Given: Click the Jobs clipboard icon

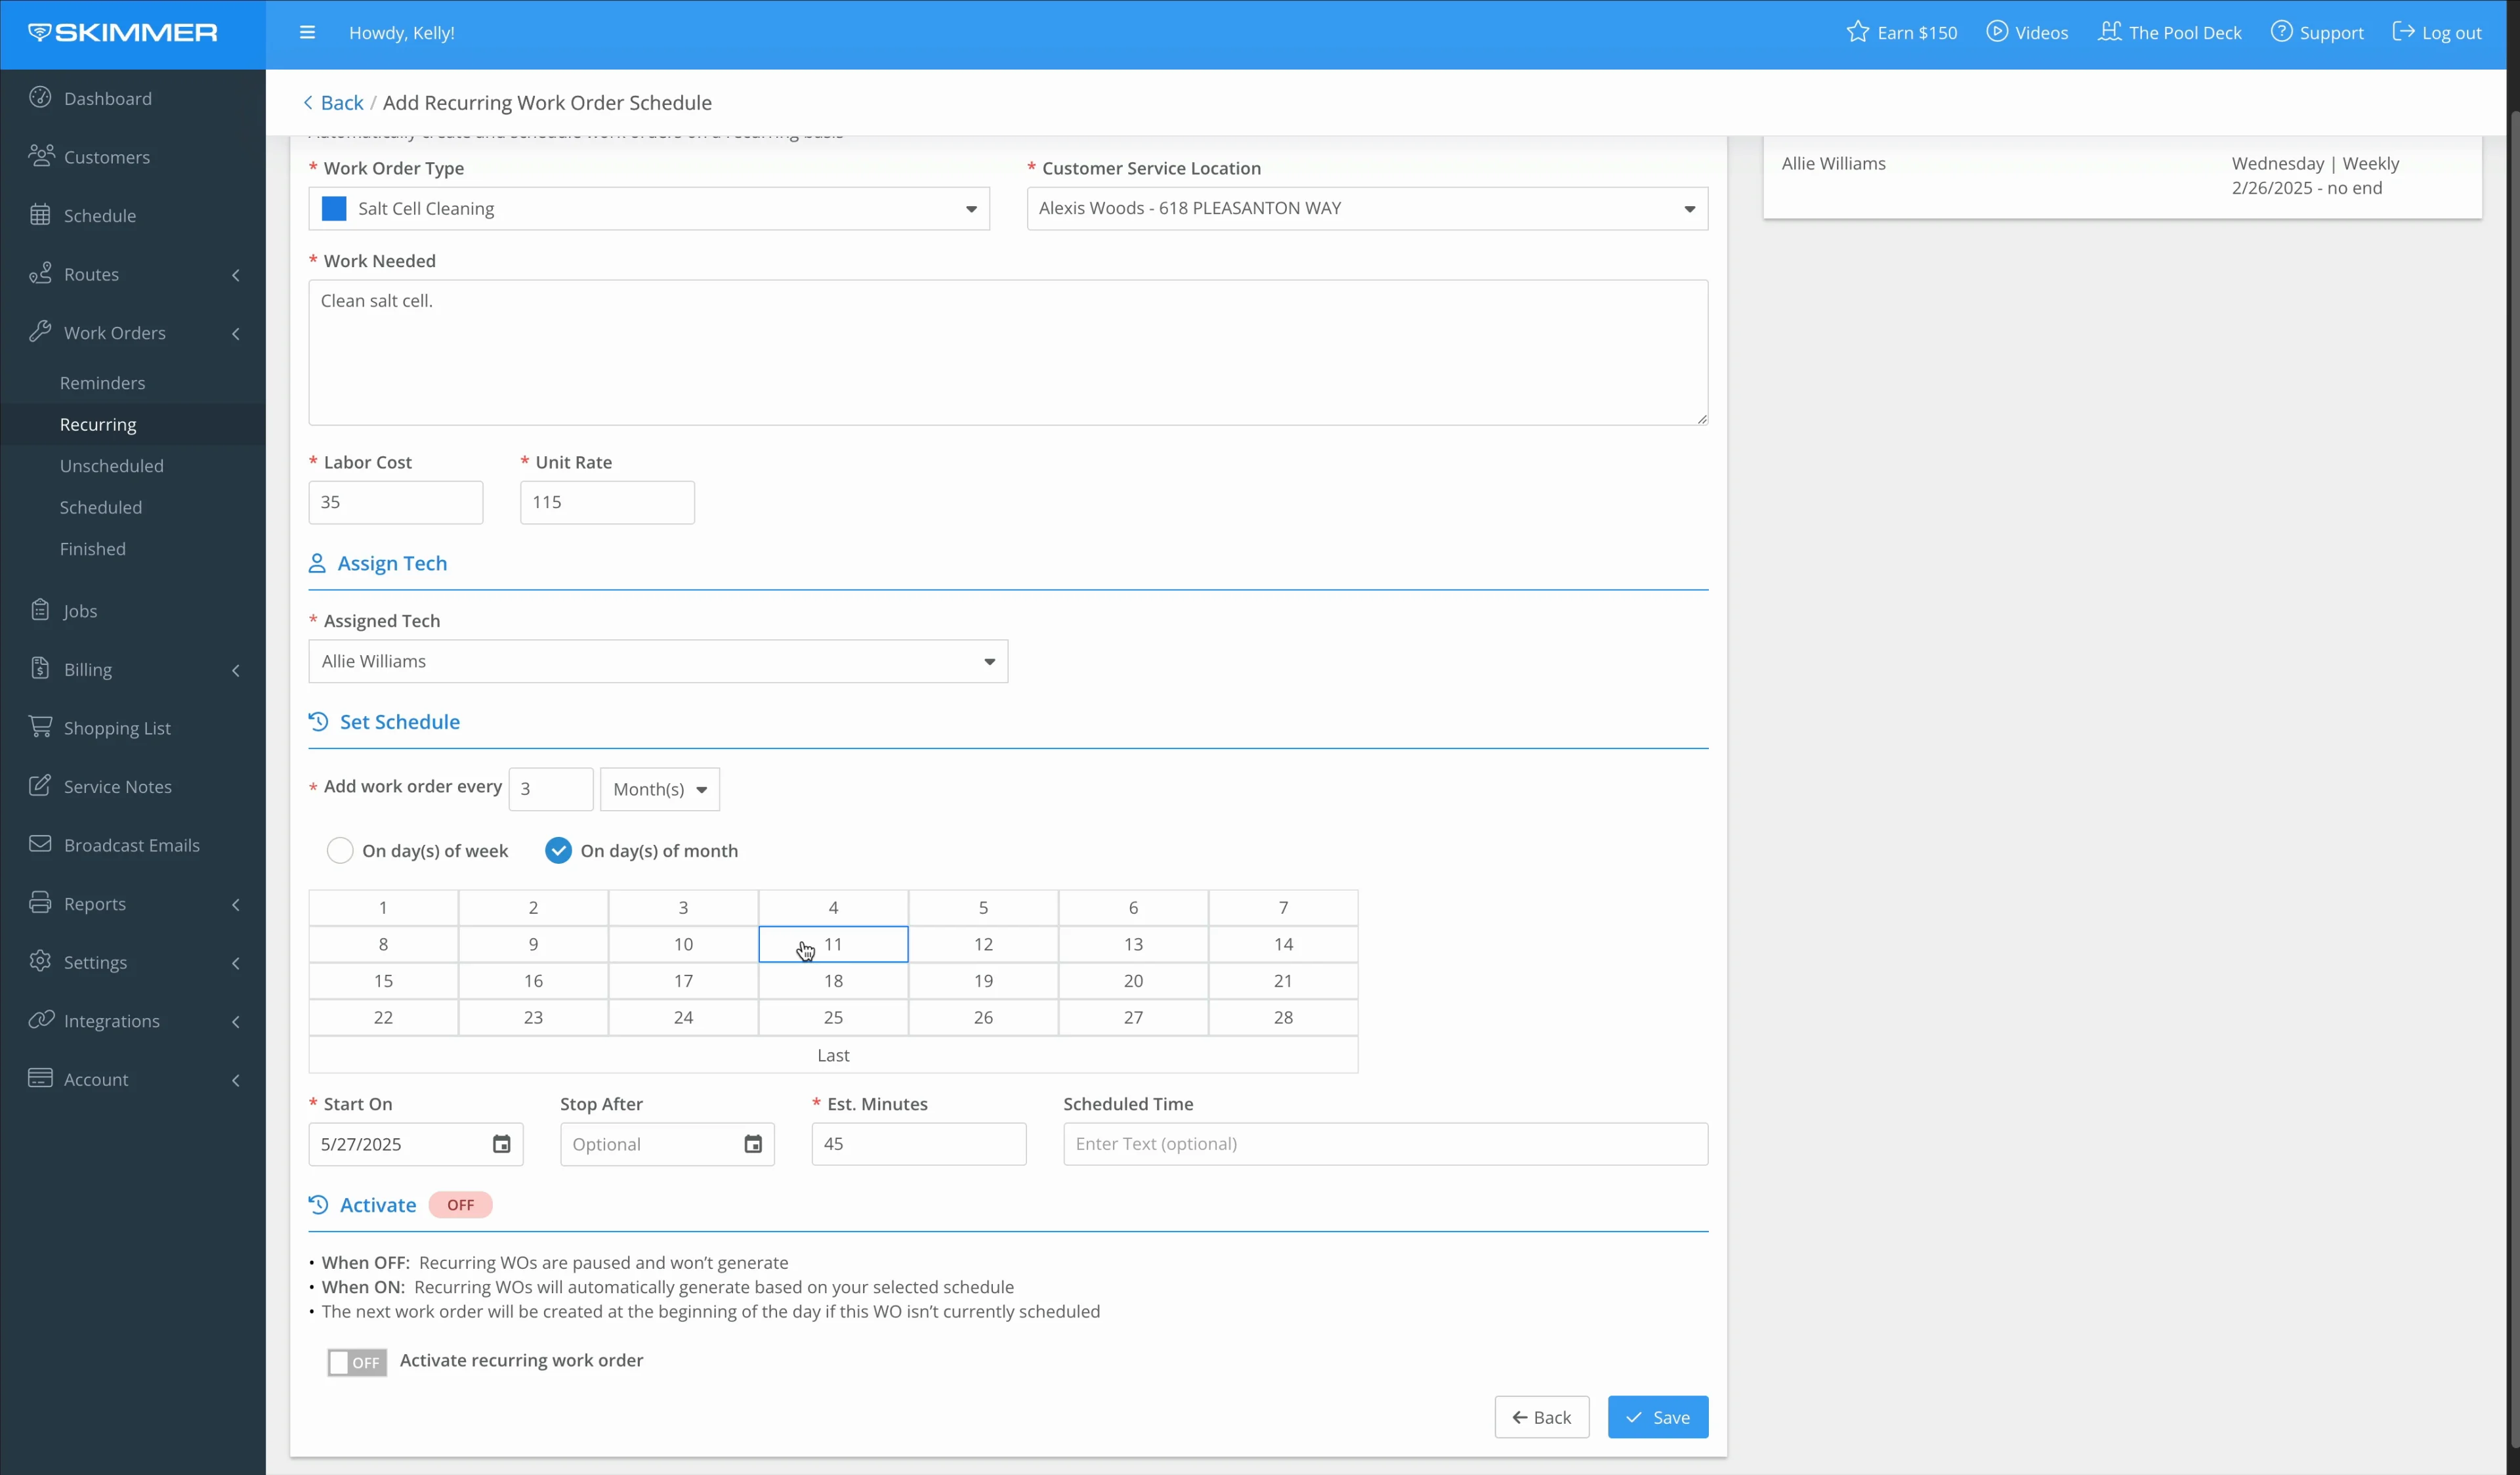Looking at the screenshot, I should (x=40, y=610).
